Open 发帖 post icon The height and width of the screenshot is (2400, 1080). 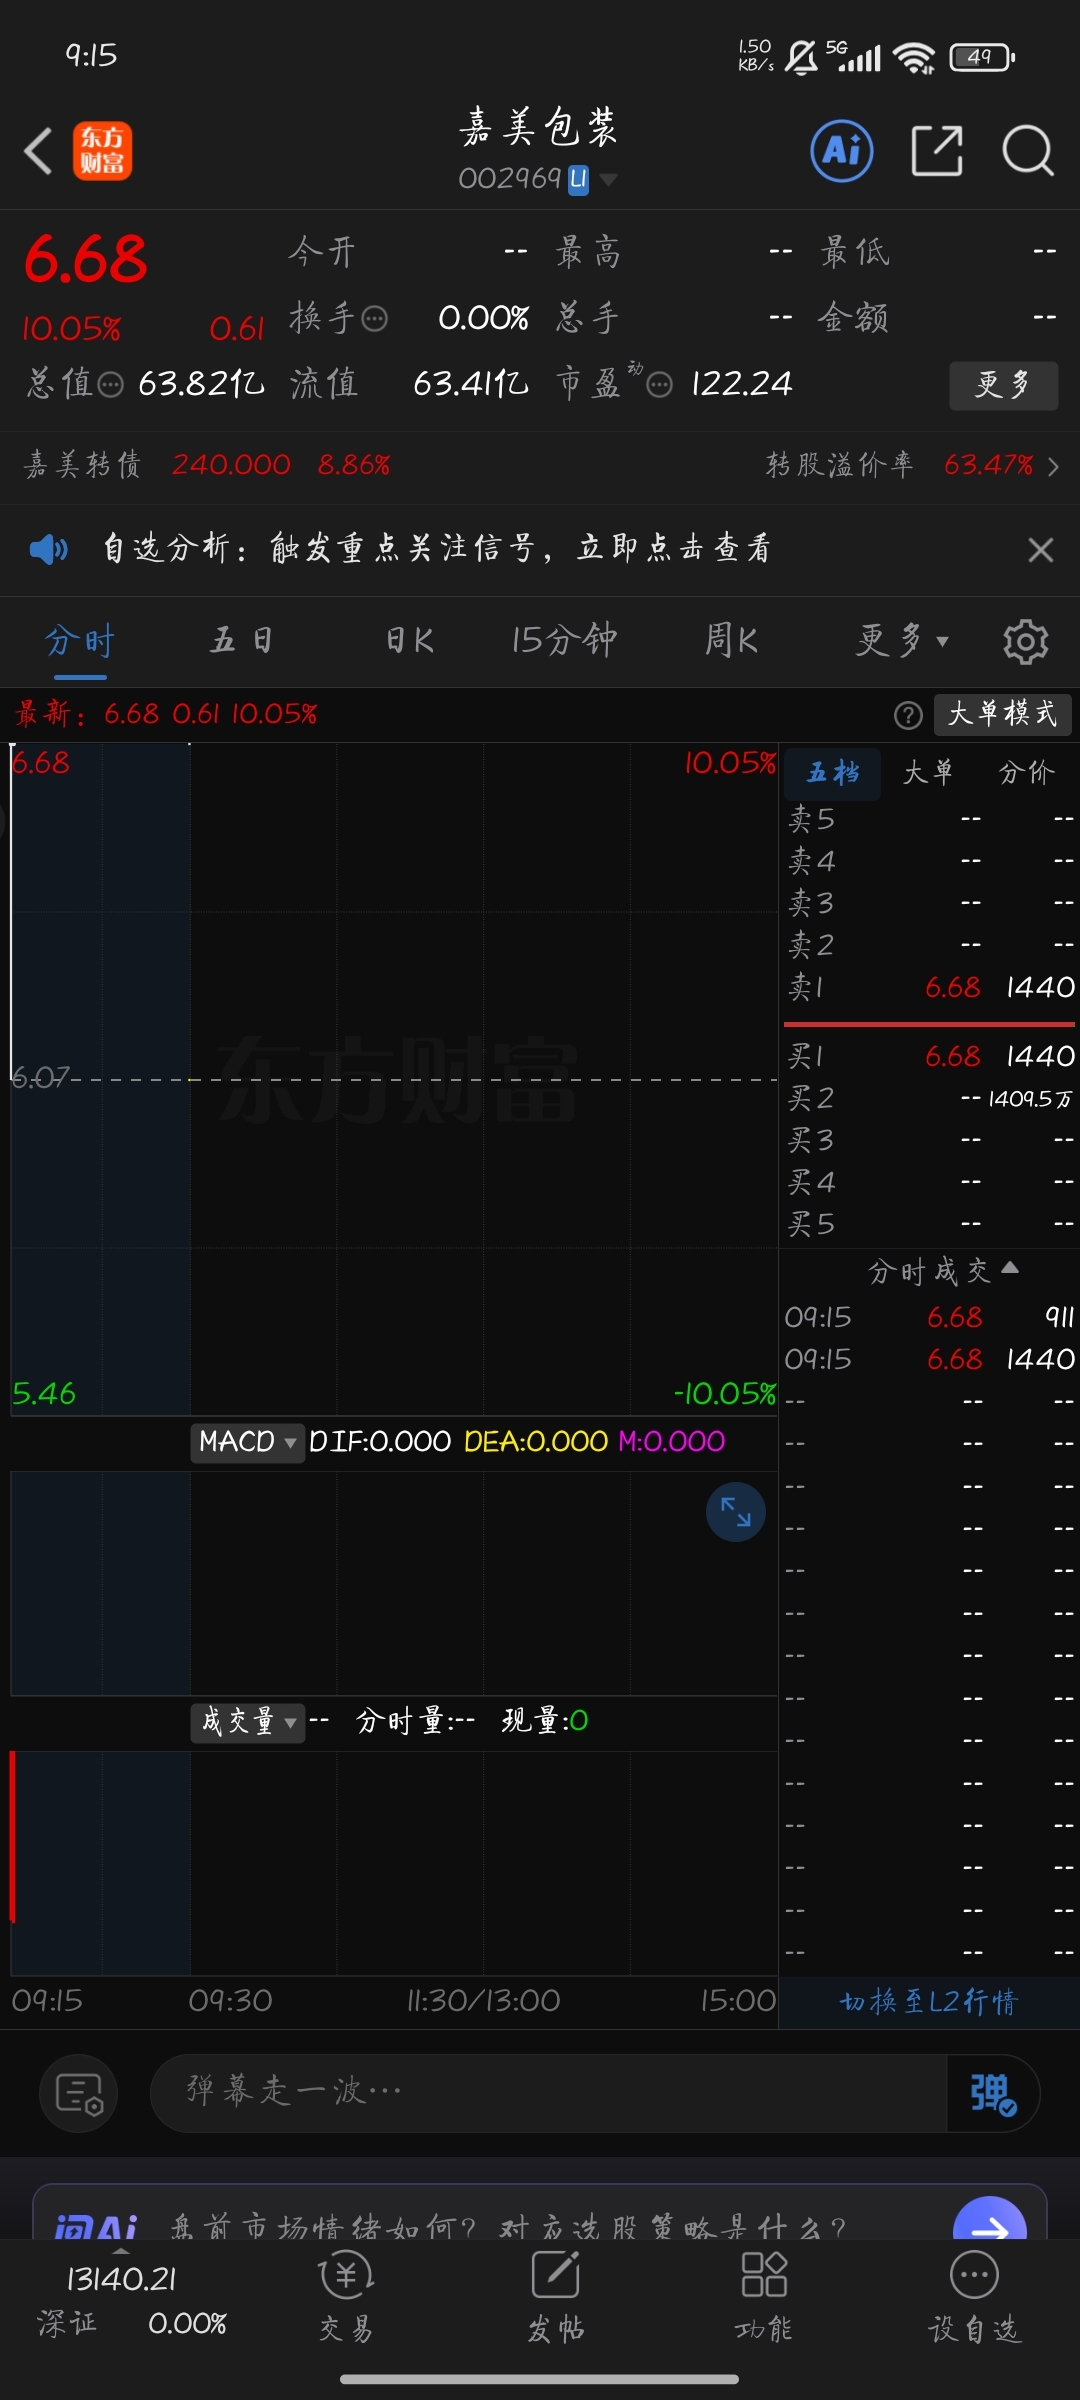556,2297
